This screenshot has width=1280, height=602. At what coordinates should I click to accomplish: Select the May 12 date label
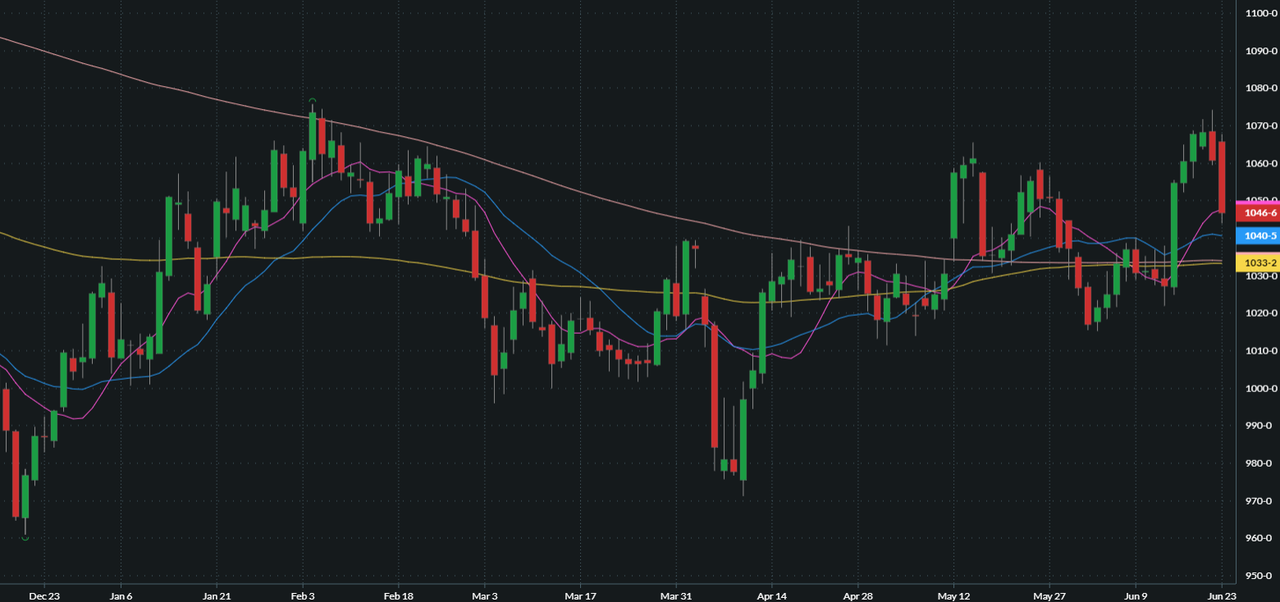click(954, 595)
